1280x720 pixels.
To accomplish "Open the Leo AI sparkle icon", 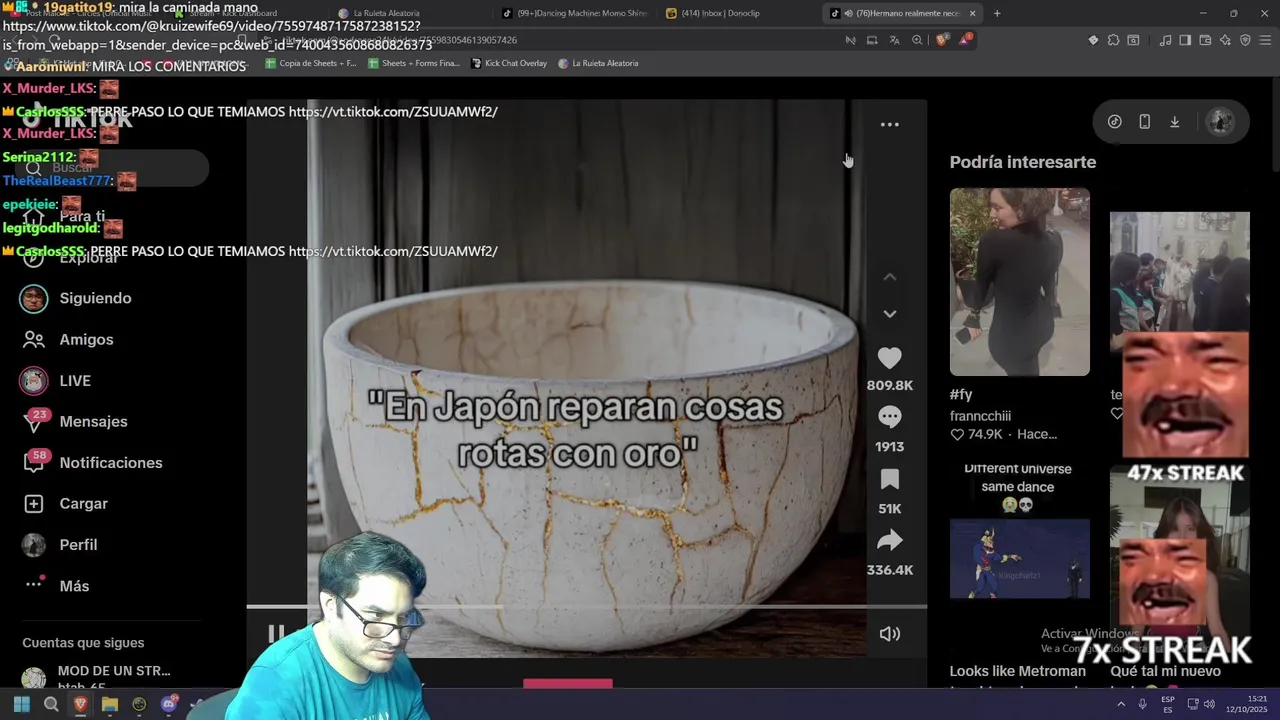I will (1225, 40).
